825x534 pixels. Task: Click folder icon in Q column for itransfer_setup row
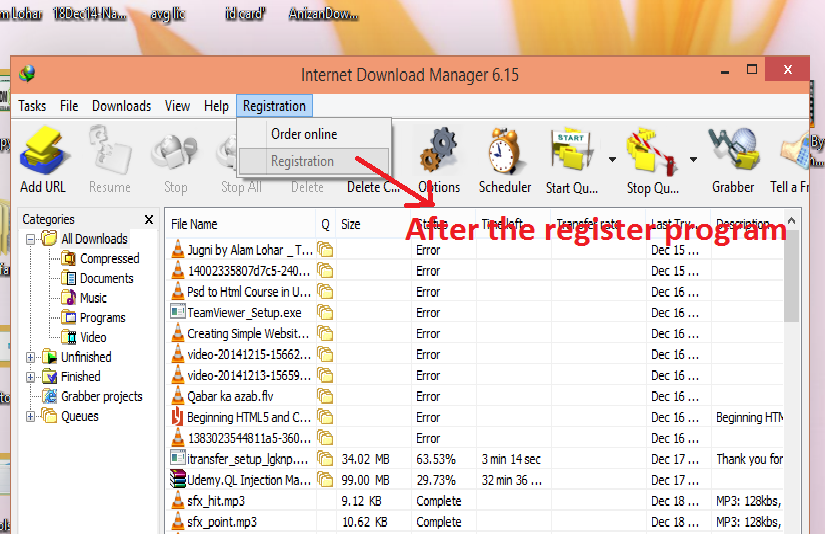click(x=325, y=459)
